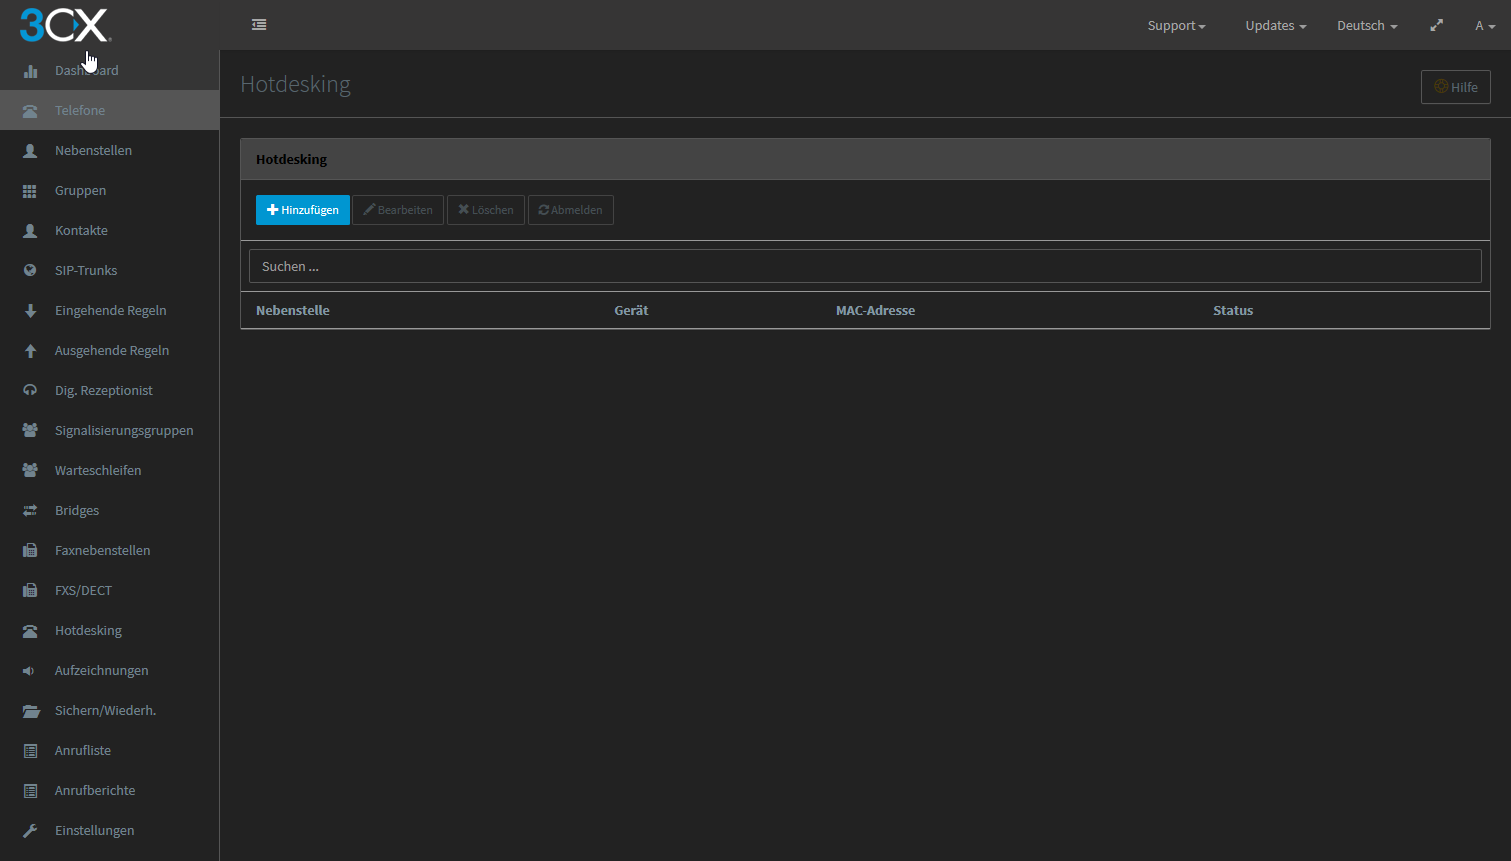Click the Dig. Rezeptionist headset icon
The width and height of the screenshot is (1511, 861).
(30, 390)
